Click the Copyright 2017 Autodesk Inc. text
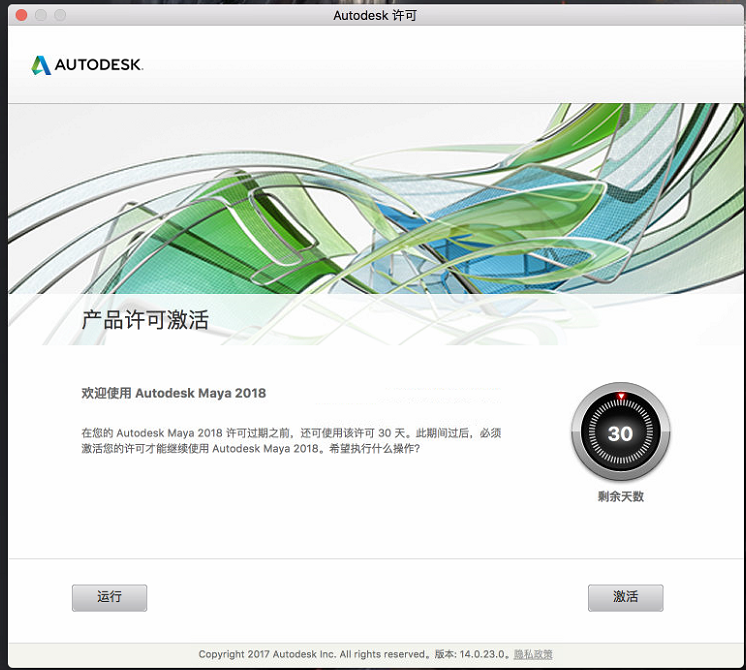746x670 pixels. (267, 654)
